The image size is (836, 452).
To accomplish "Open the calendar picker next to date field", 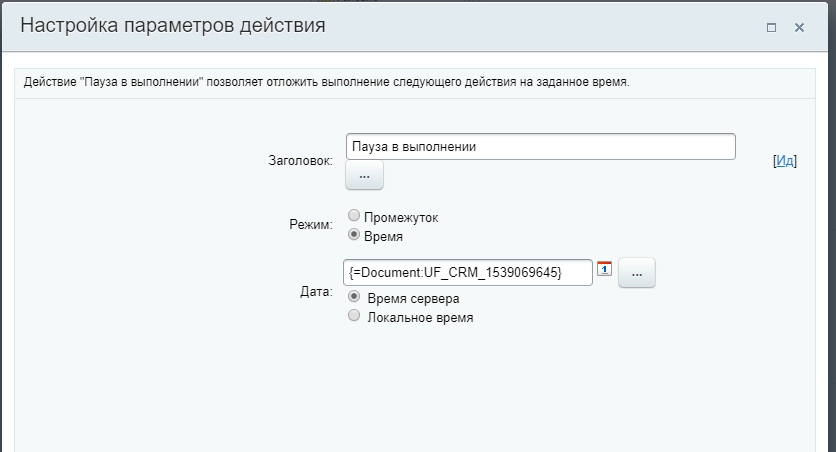I will click(604, 269).
